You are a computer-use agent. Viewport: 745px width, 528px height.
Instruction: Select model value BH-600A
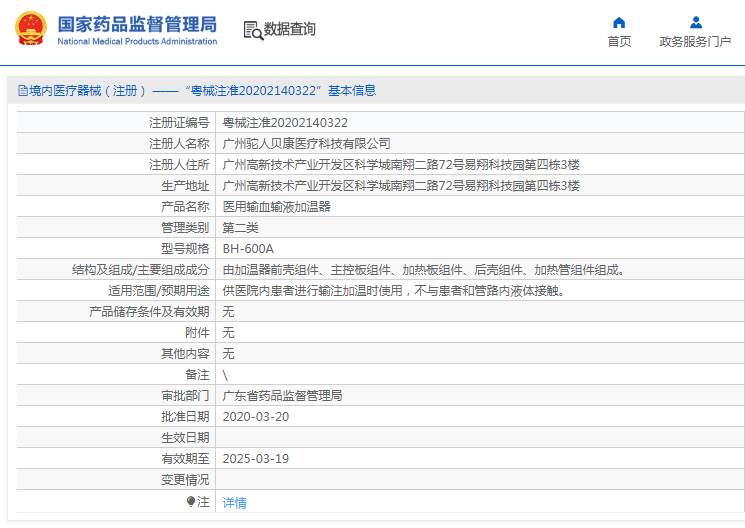coord(248,249)
